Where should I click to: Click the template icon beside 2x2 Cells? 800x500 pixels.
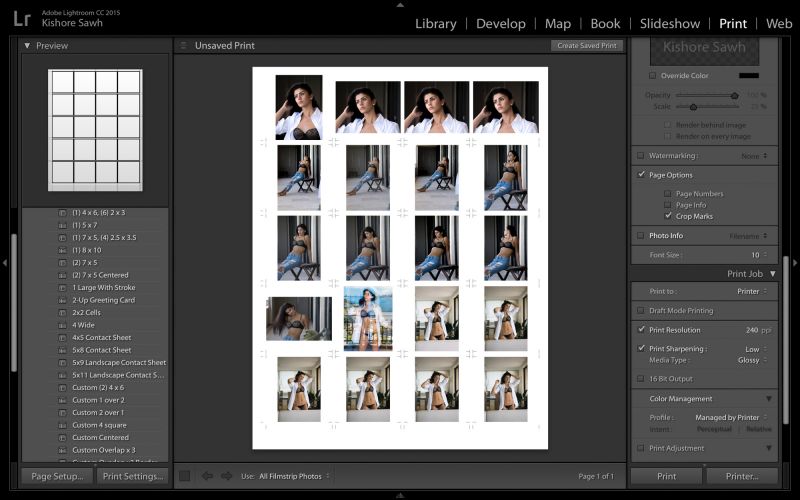(x=62, y=313)
